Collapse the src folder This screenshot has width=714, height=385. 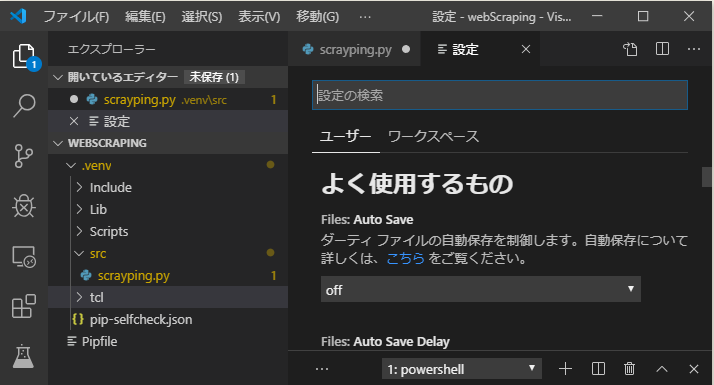(80, 253)
